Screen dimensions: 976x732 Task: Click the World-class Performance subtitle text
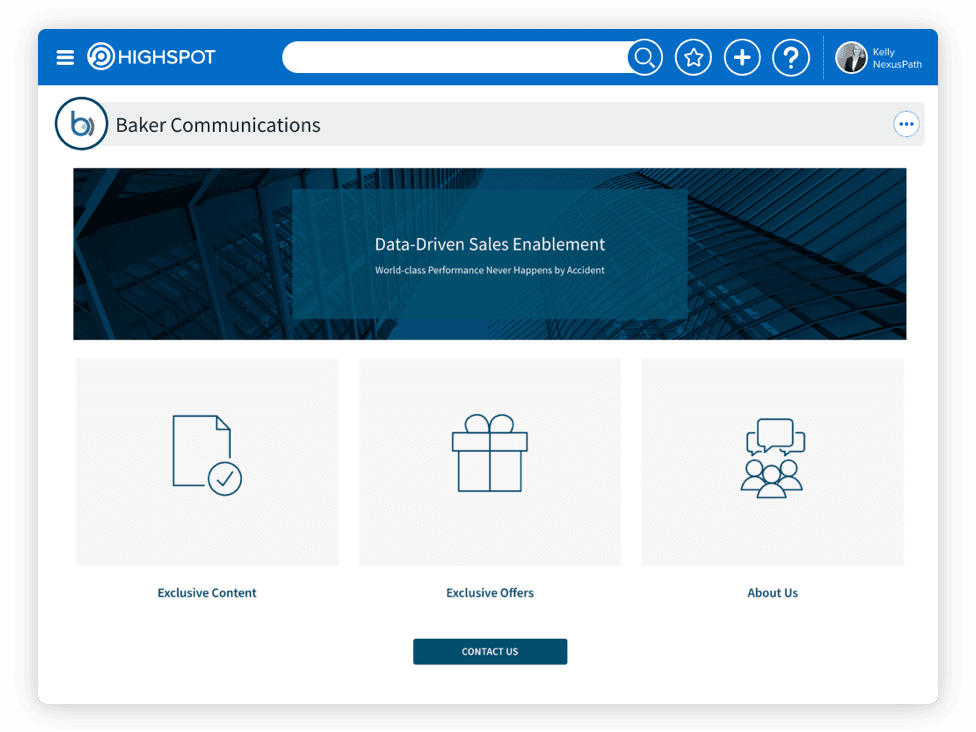[x=490, y=270]
